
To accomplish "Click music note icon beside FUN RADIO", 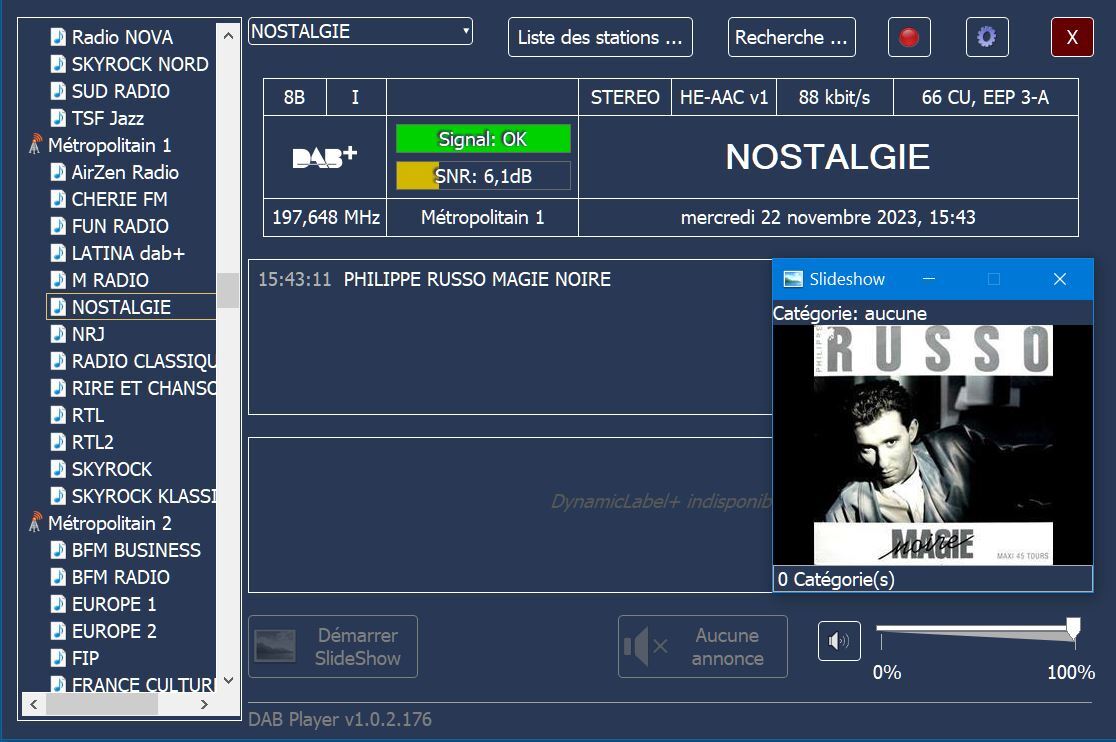I will click(58, 226).
